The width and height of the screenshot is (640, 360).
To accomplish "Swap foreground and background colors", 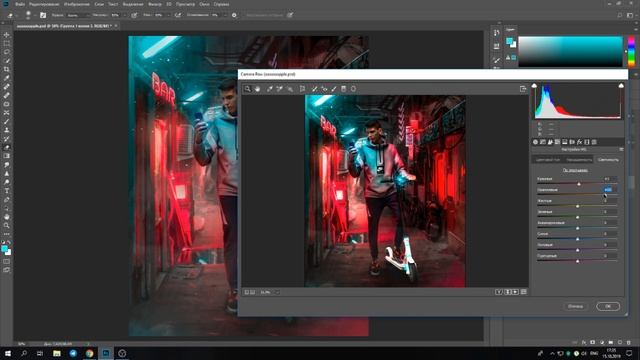I will [x=9, y=242].
